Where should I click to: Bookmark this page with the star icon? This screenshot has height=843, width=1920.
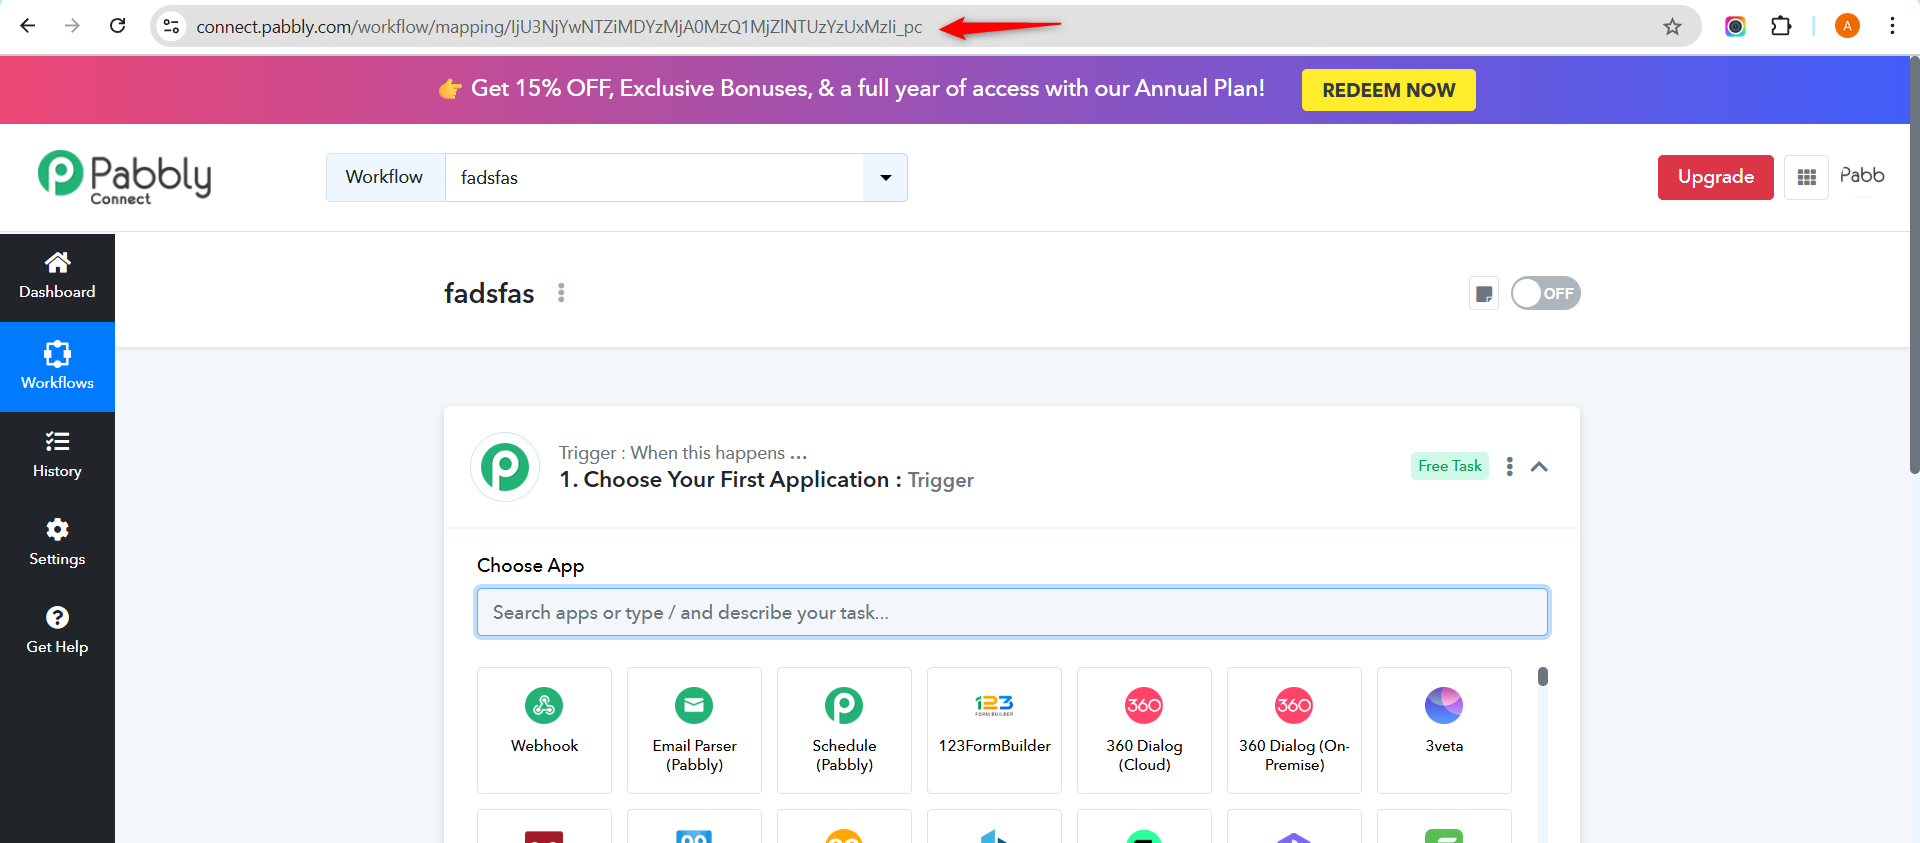[x=1672, y=27]
